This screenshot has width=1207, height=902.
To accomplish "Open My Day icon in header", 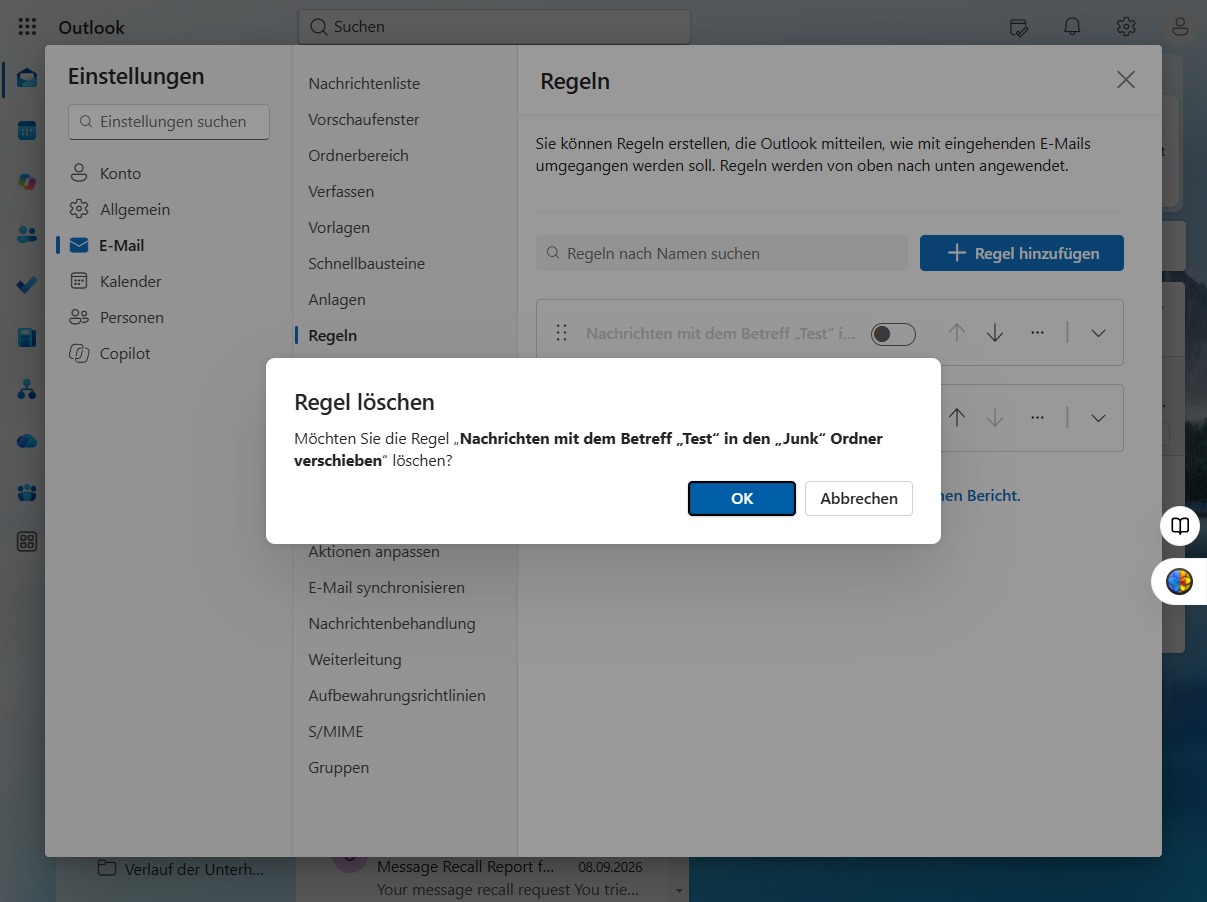I will (x=1019, y=27).
